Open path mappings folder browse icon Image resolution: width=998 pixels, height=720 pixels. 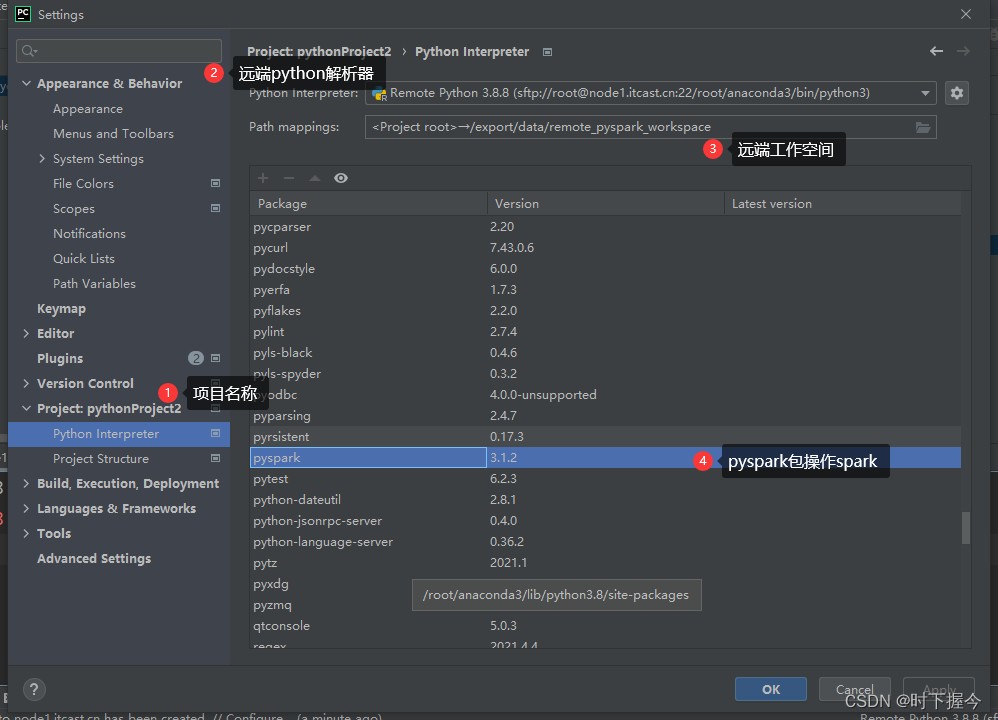(923, 127)
